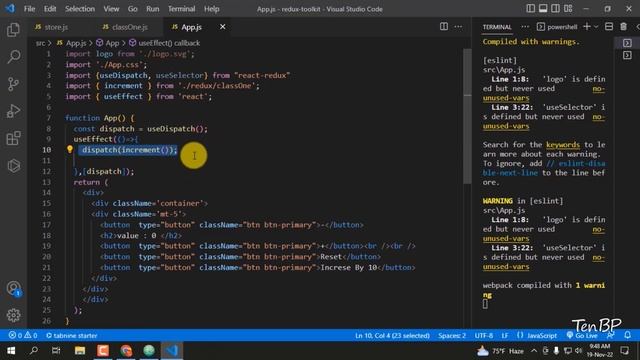Open the Tabnine sidebar icon
640x360 pixels.
coord(13,166)
